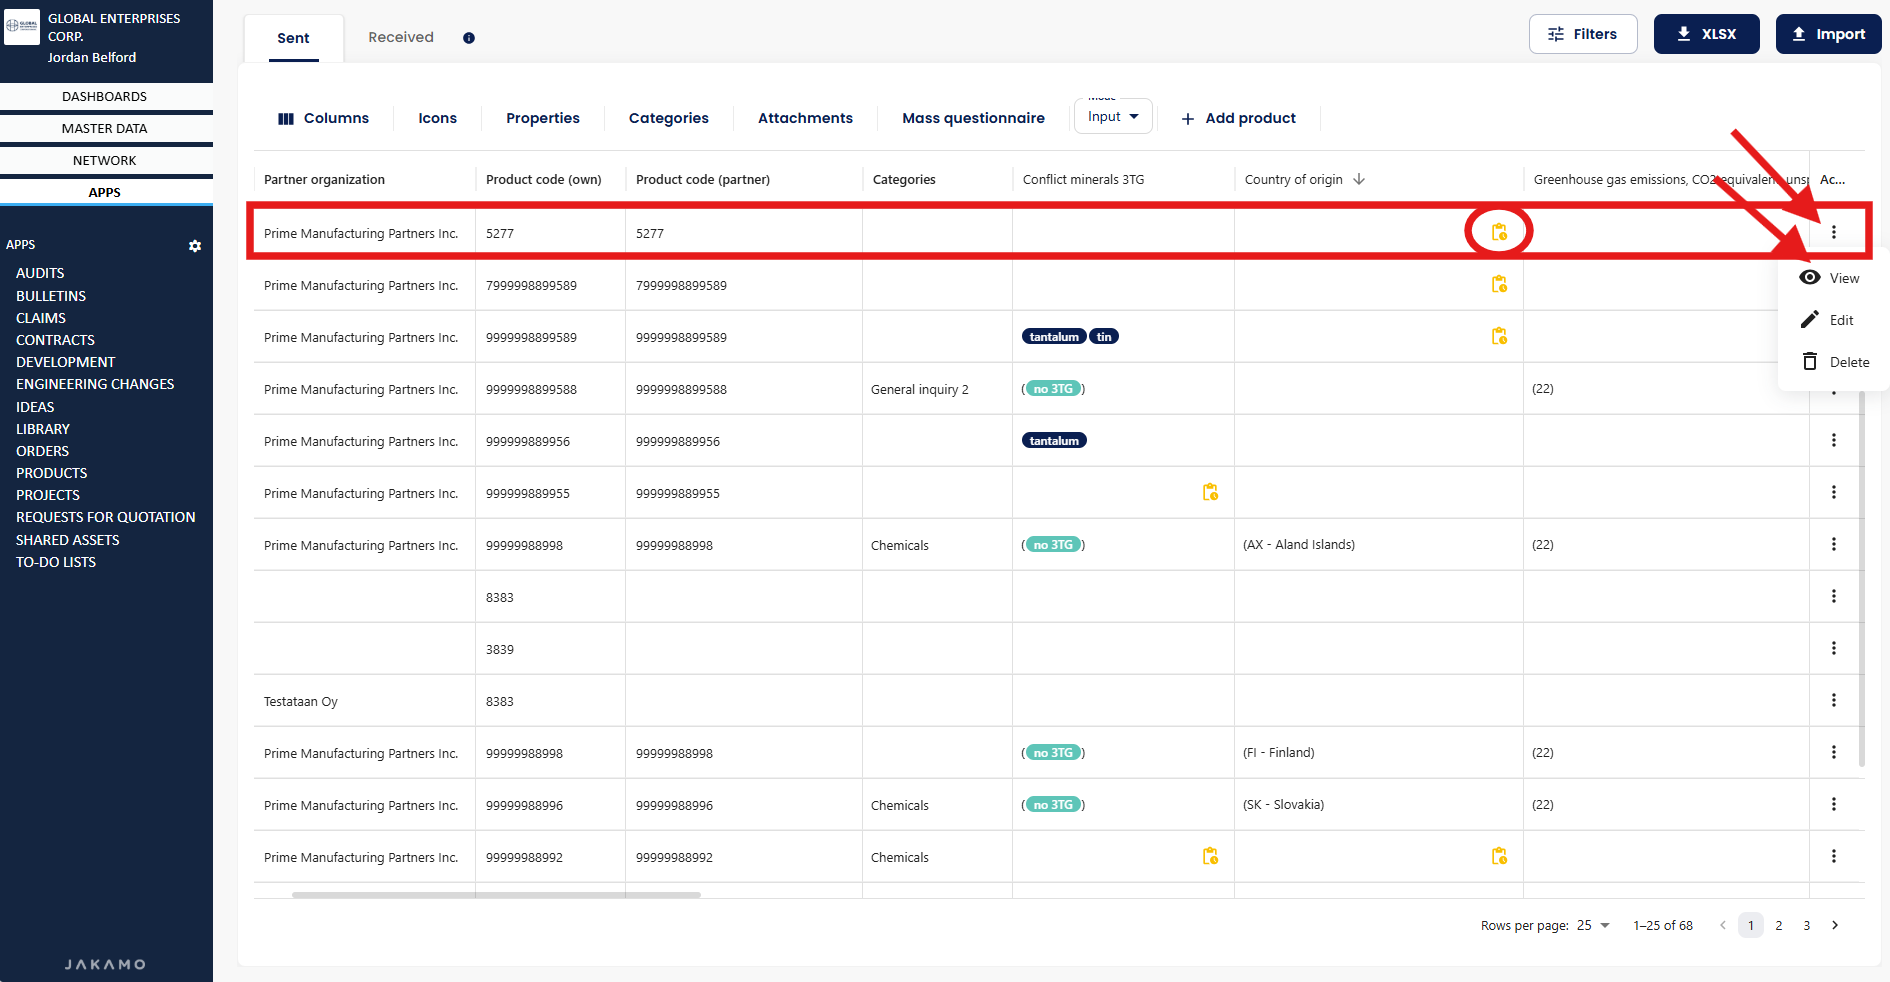
Task: Open the Filters panel
Action: (x=1582, y=34)
